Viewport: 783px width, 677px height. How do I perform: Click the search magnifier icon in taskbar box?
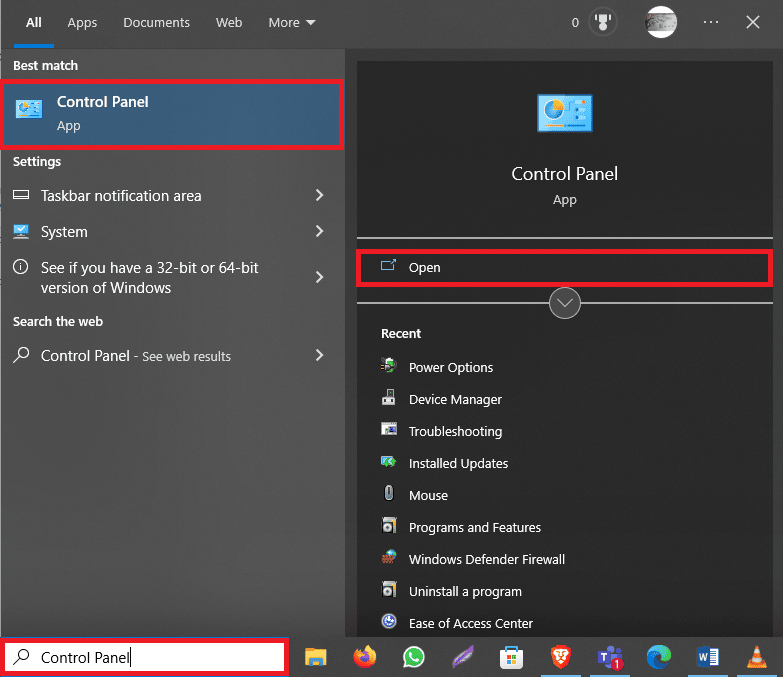click(x=21, y=657)
